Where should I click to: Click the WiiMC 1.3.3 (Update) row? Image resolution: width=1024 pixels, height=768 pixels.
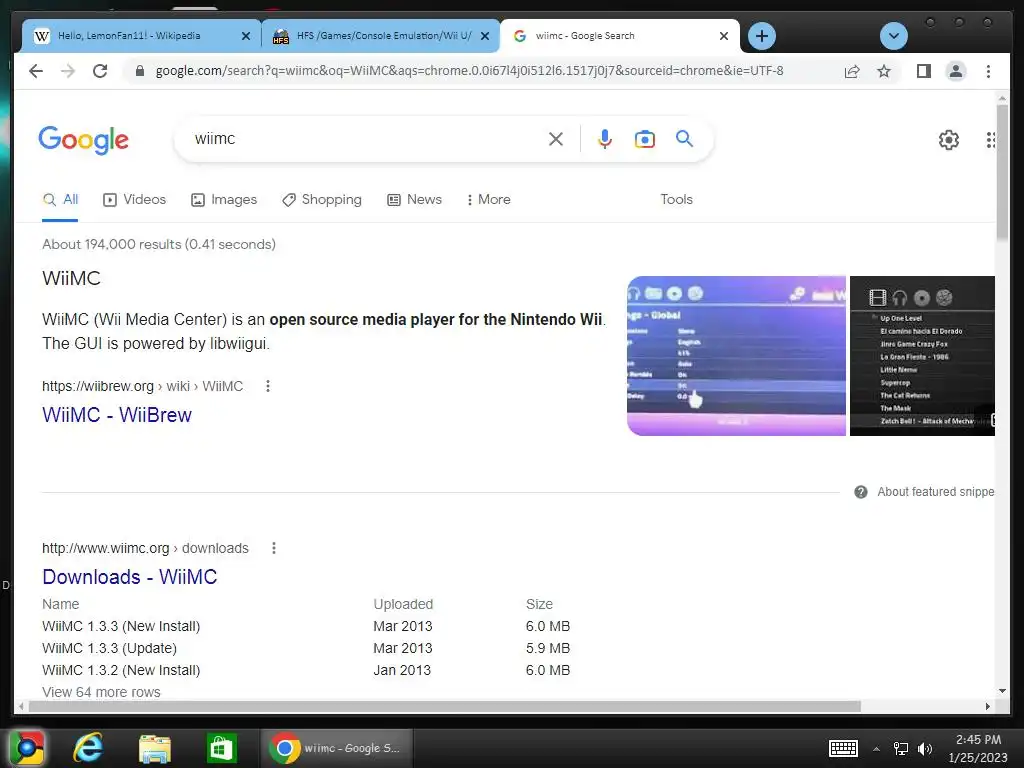[306, 648]
